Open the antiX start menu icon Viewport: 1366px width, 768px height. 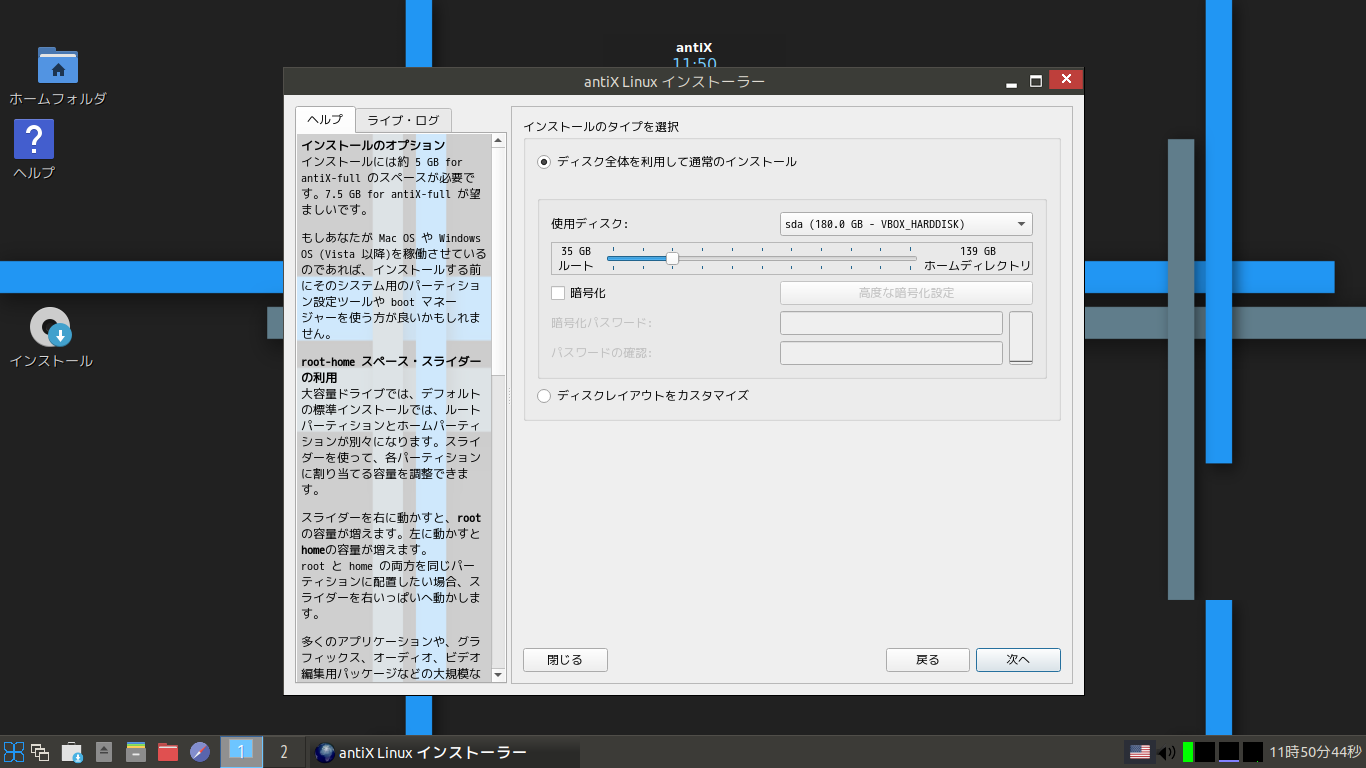[14, 752]
